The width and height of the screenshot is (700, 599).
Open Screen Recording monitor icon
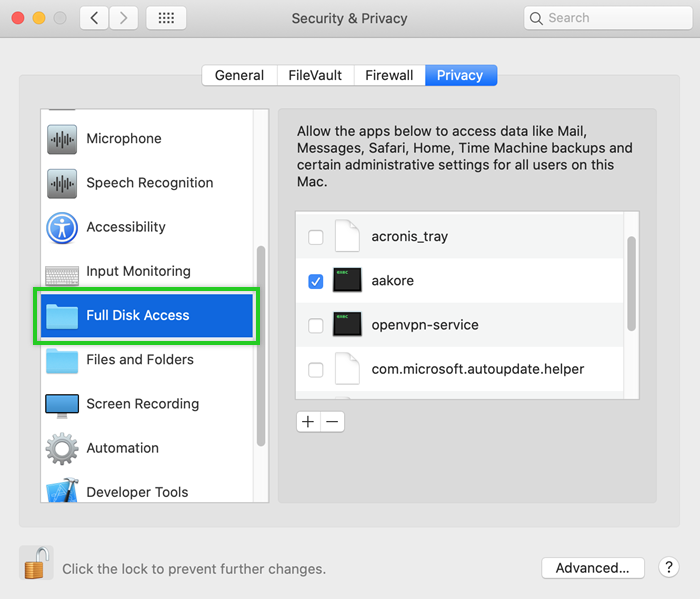pos(62,404)
